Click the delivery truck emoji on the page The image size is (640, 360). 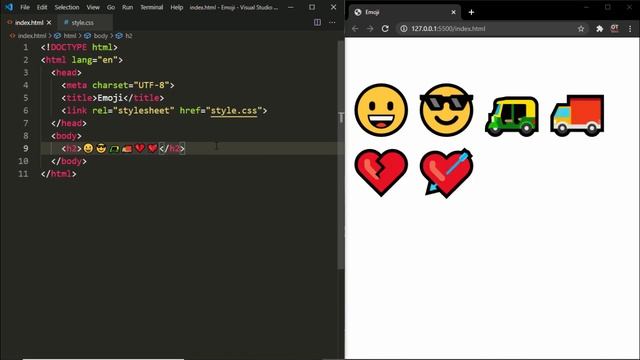(577, 115)
